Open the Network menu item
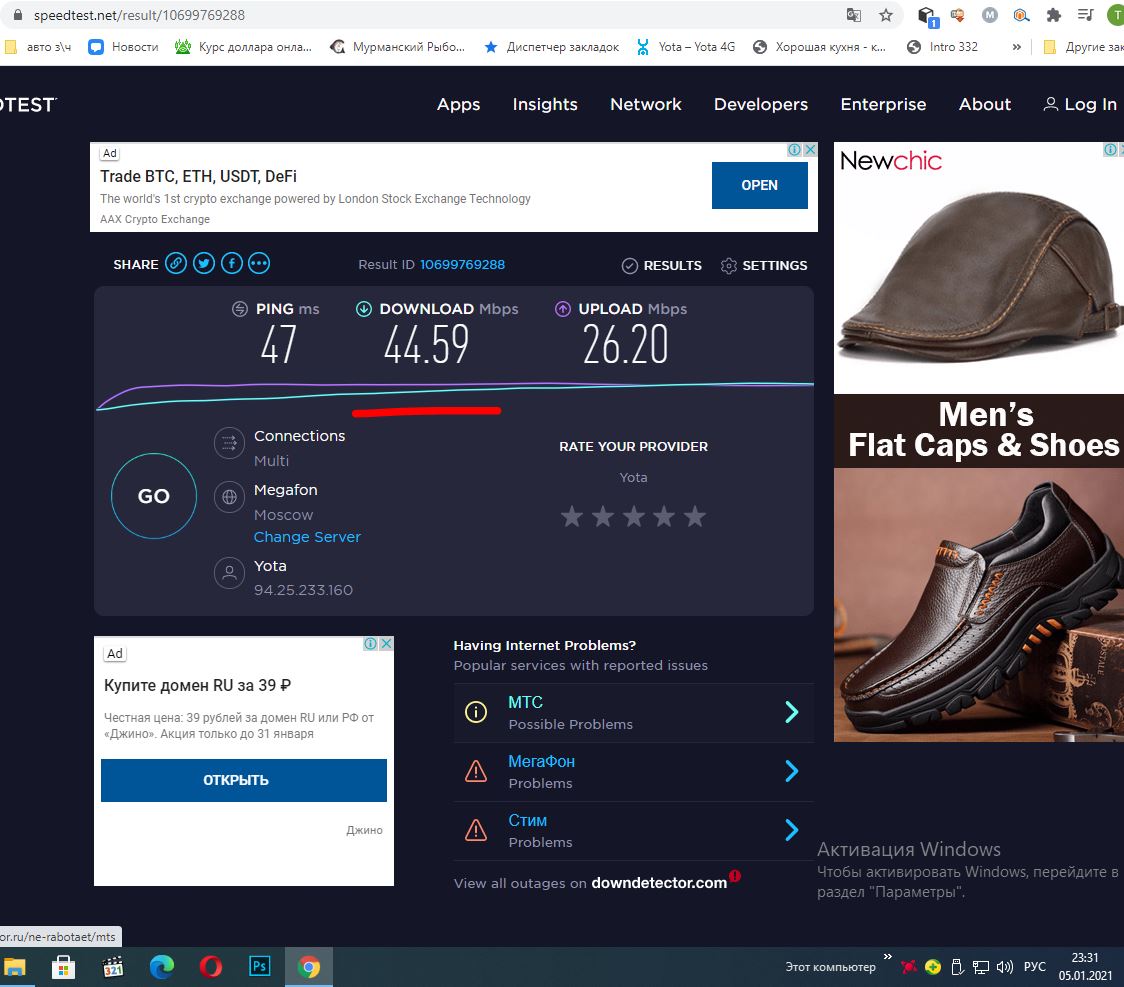The width and height of the screenshot is (1124, 987). [x=646, y=104]
